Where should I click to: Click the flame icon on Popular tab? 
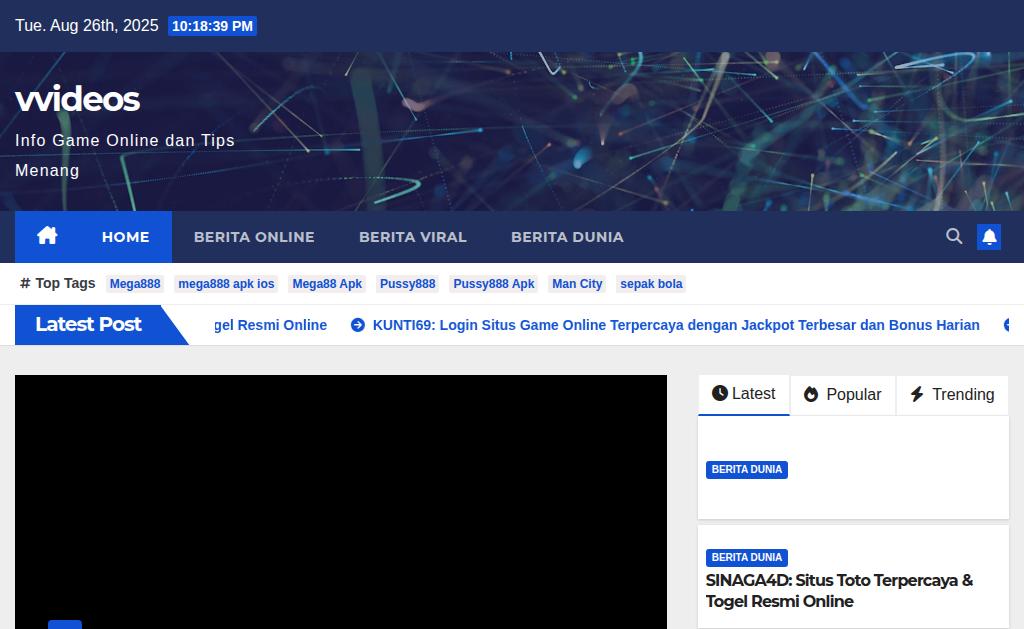(811, 395)
